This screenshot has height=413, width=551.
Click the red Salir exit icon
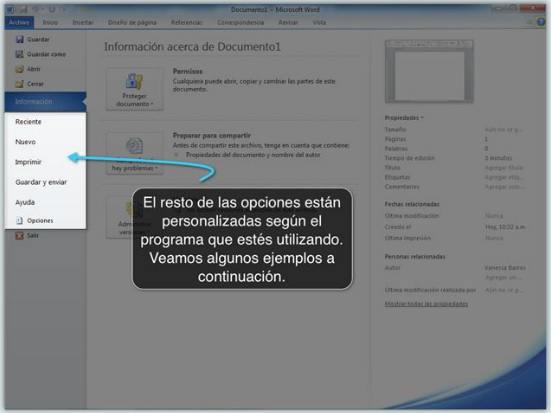pos(19,235)
